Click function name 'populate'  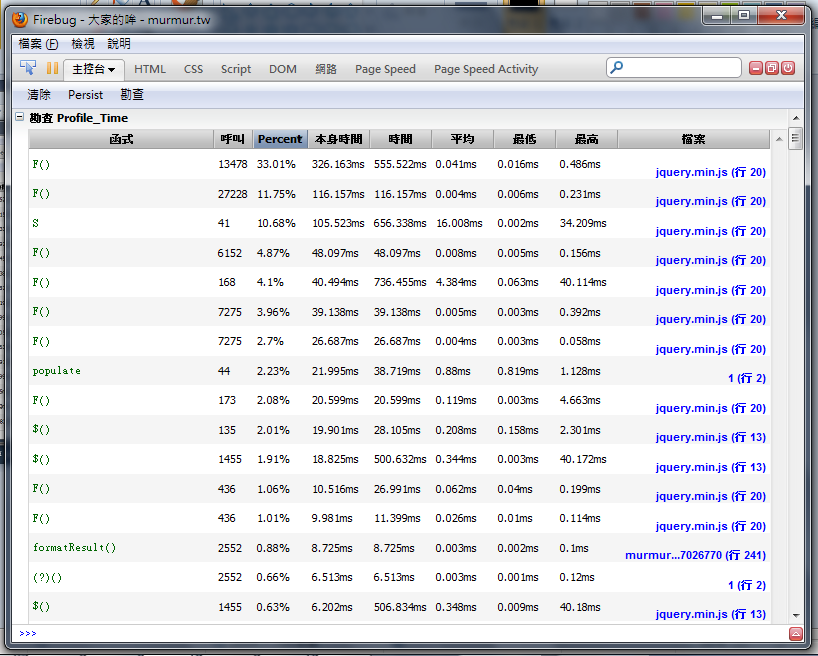click(x=56, y=371)
